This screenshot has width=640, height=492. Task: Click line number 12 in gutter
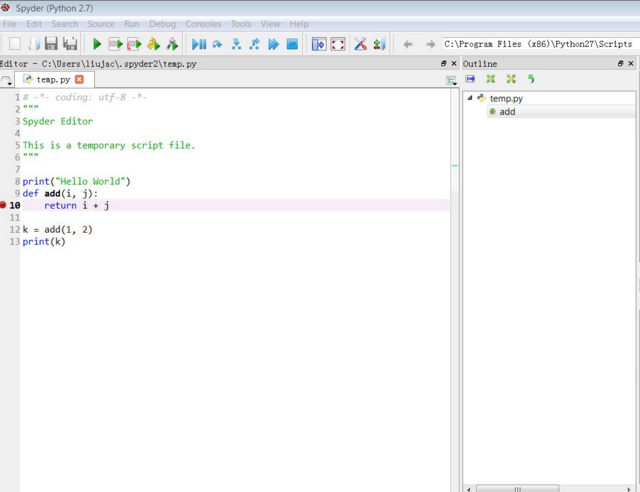tap(15, 229)
